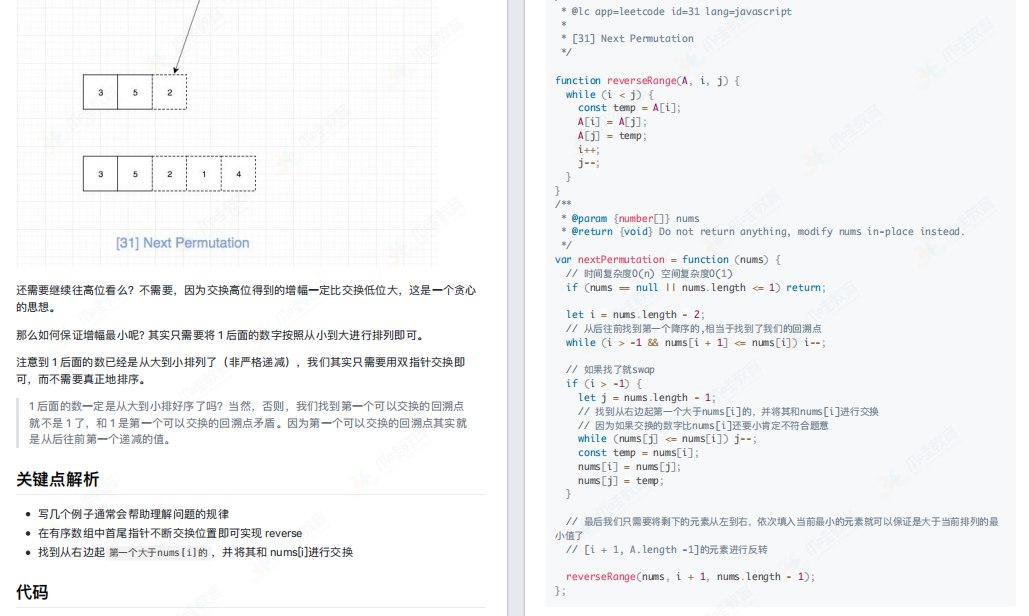Click the "关键点解析" heading

pos(58,480)
